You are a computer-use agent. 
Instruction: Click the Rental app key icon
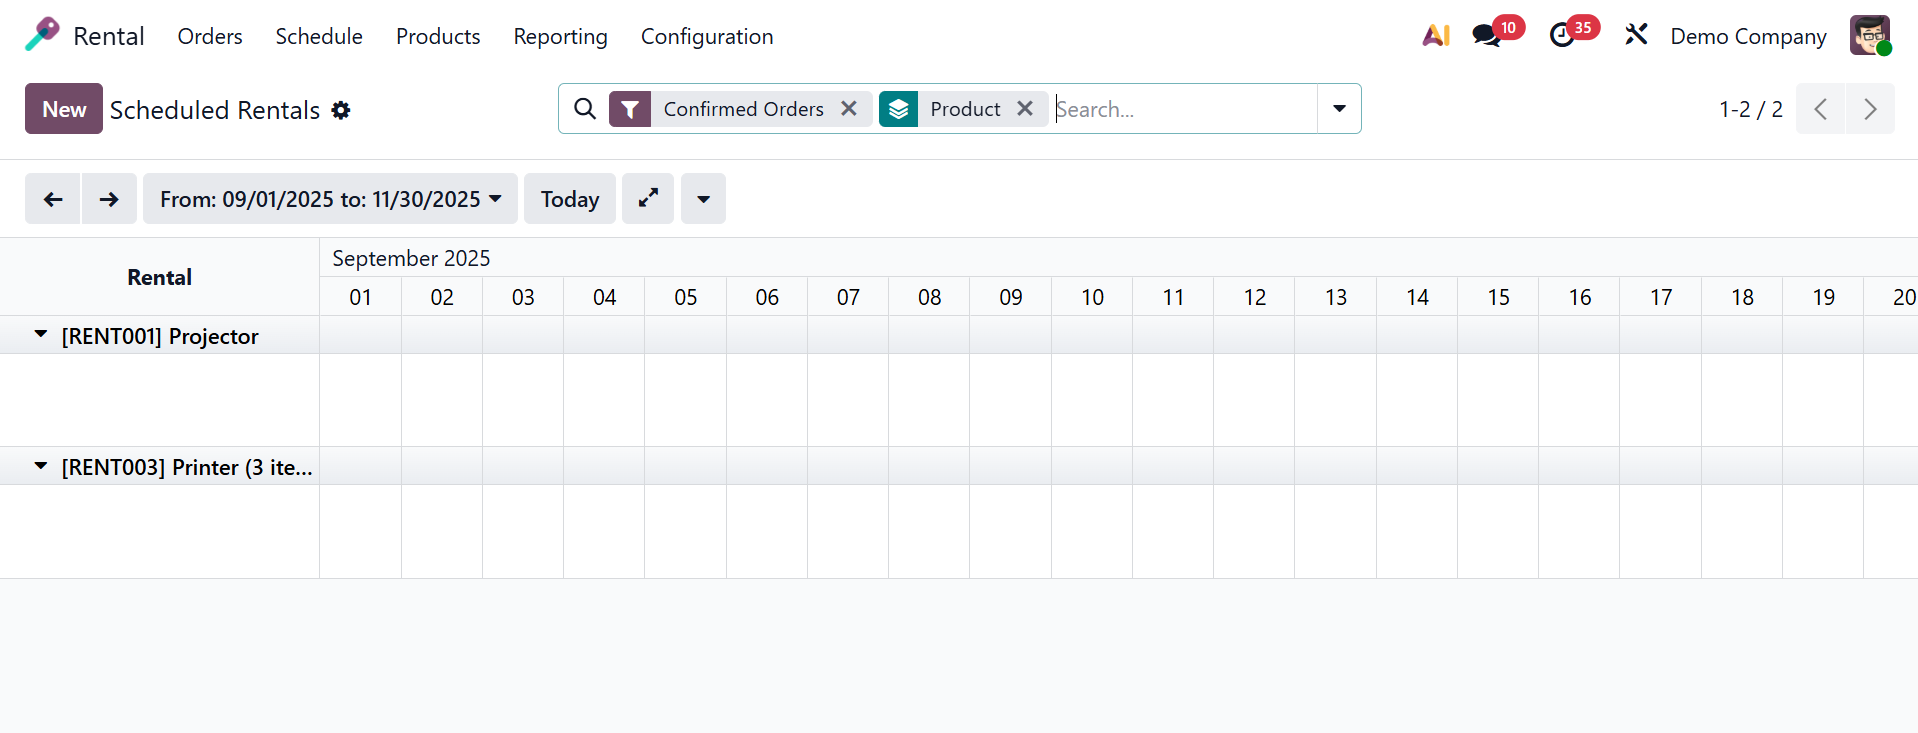pyautogui.click(x=42, y=35)
